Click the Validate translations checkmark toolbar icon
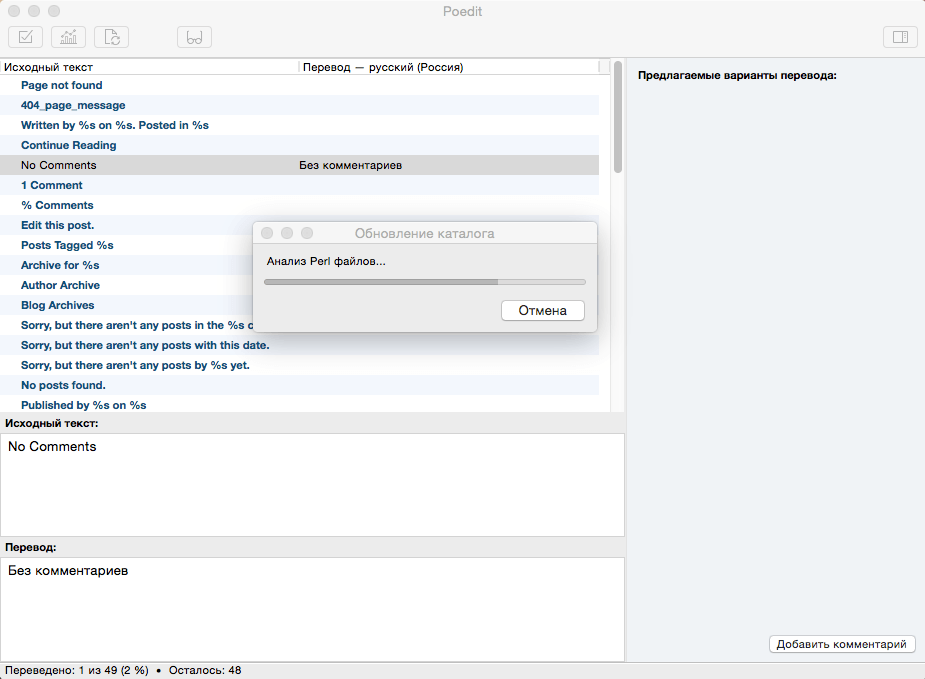 tap(25, 37)
